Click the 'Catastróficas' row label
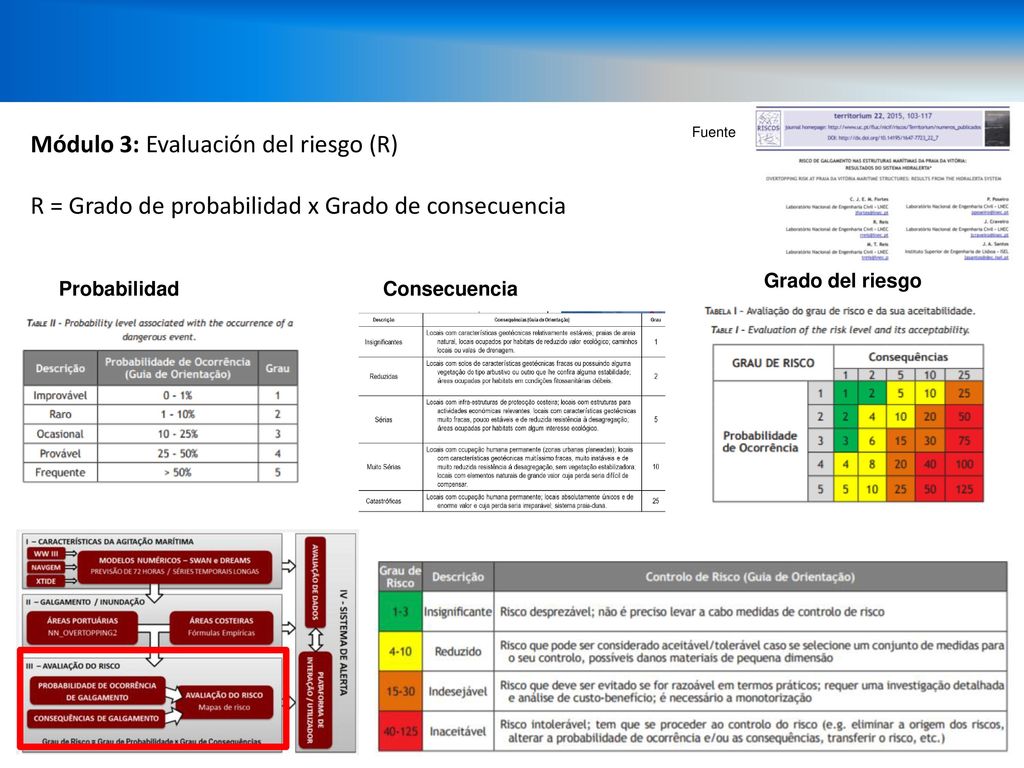The height and width of the screenshot is (768, 1024). click(x=383, y=501)
